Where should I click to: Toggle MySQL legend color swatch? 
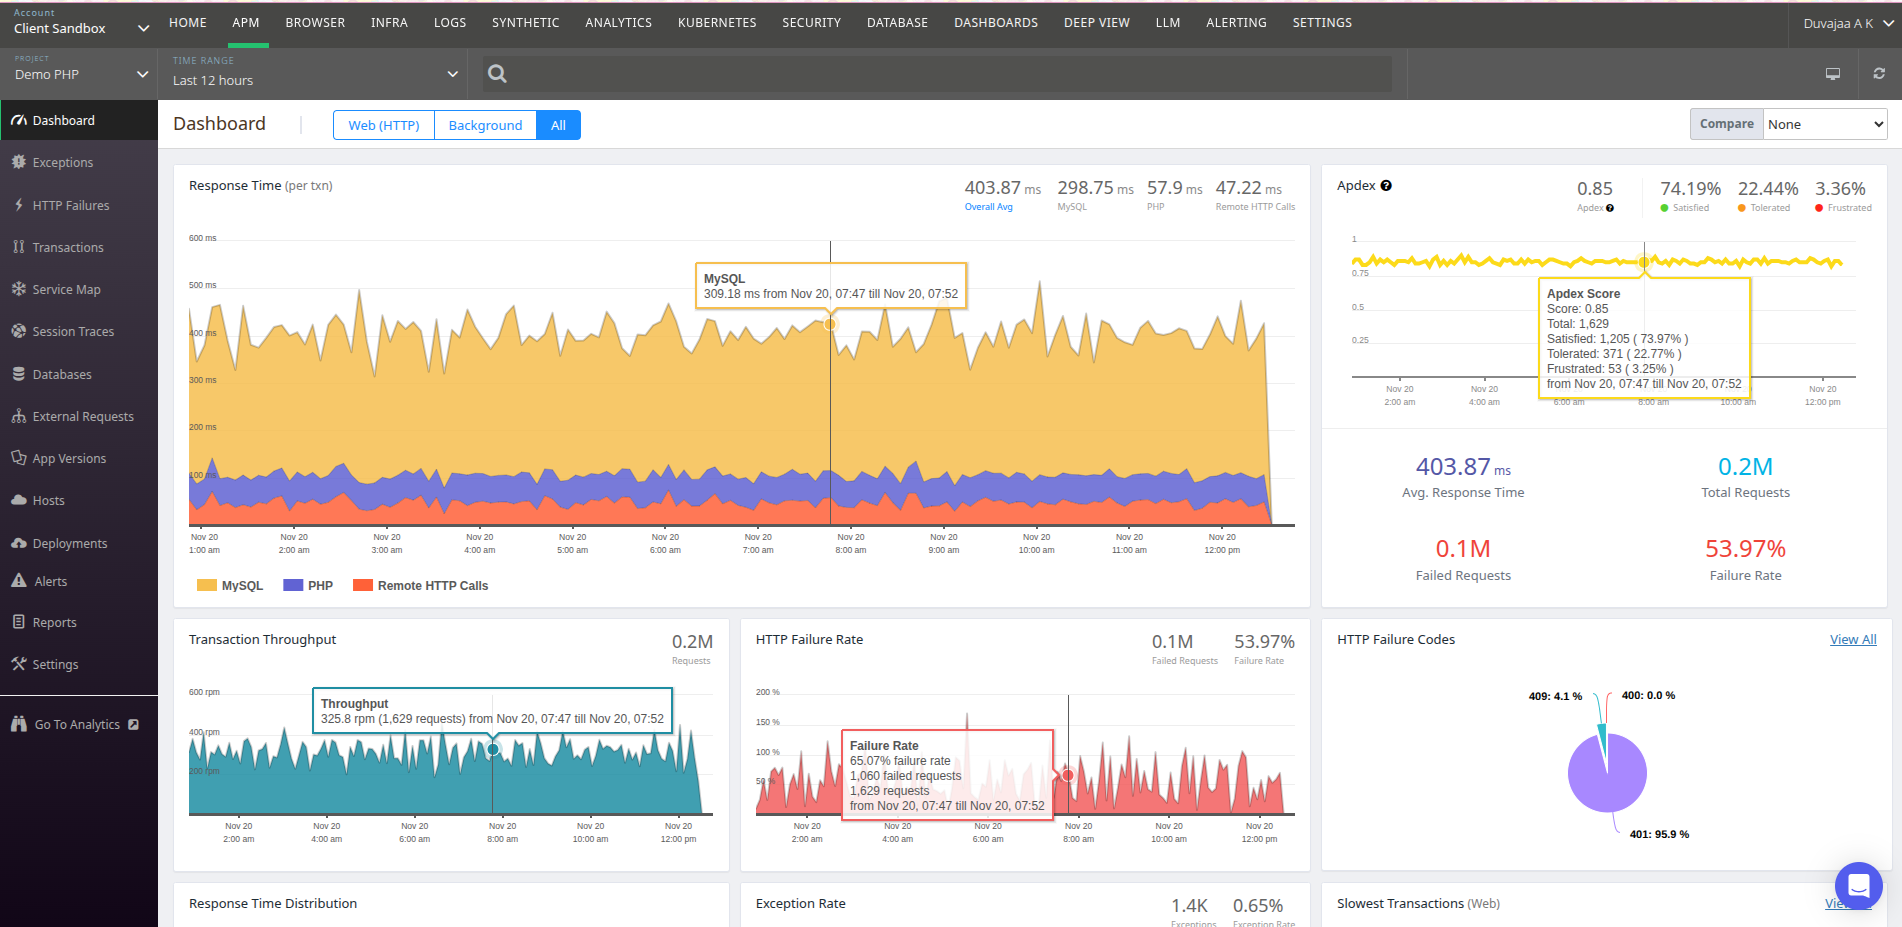pyautogui.click(x=207, y=586)
